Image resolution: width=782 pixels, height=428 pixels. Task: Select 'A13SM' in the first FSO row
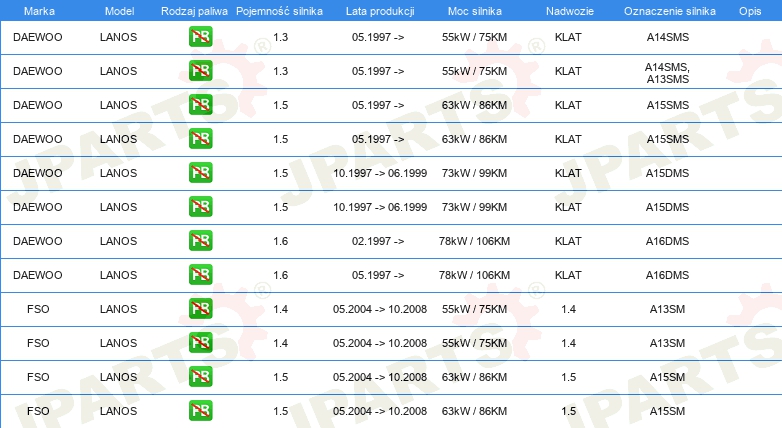[667, 309]
